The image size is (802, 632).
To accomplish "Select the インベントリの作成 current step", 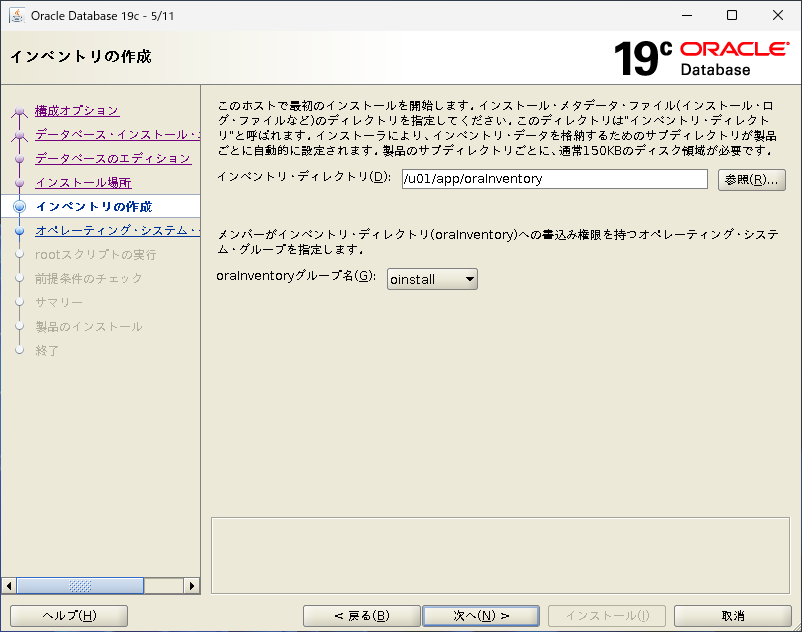I will pyautogui.click(x=94, y=207).
